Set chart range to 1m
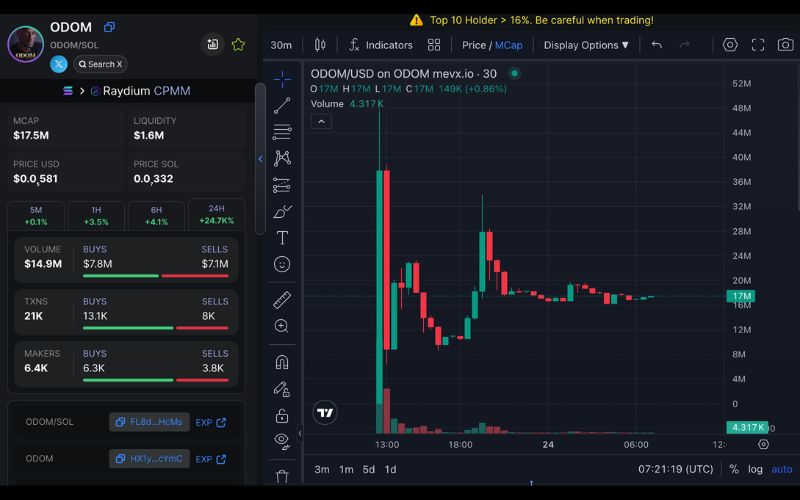Image resolution: width=800 pixels, height=500 pixels. (346, 469)
